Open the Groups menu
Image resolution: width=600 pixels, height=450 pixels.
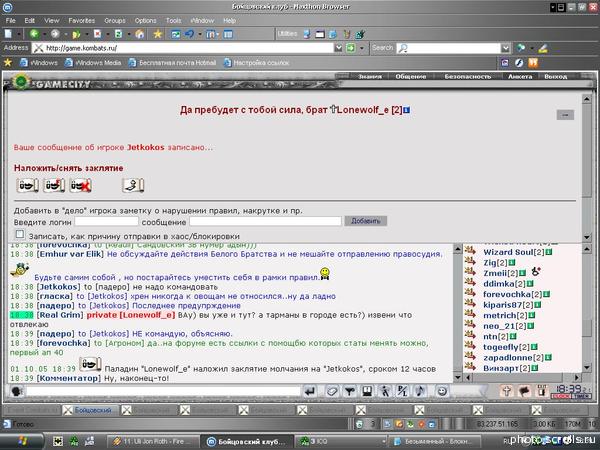[114, 21]
